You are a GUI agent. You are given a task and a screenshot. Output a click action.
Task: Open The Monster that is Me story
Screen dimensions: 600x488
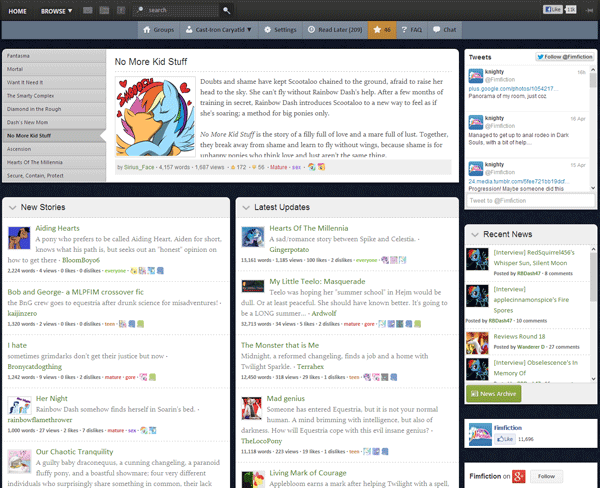tap(280, 345)
